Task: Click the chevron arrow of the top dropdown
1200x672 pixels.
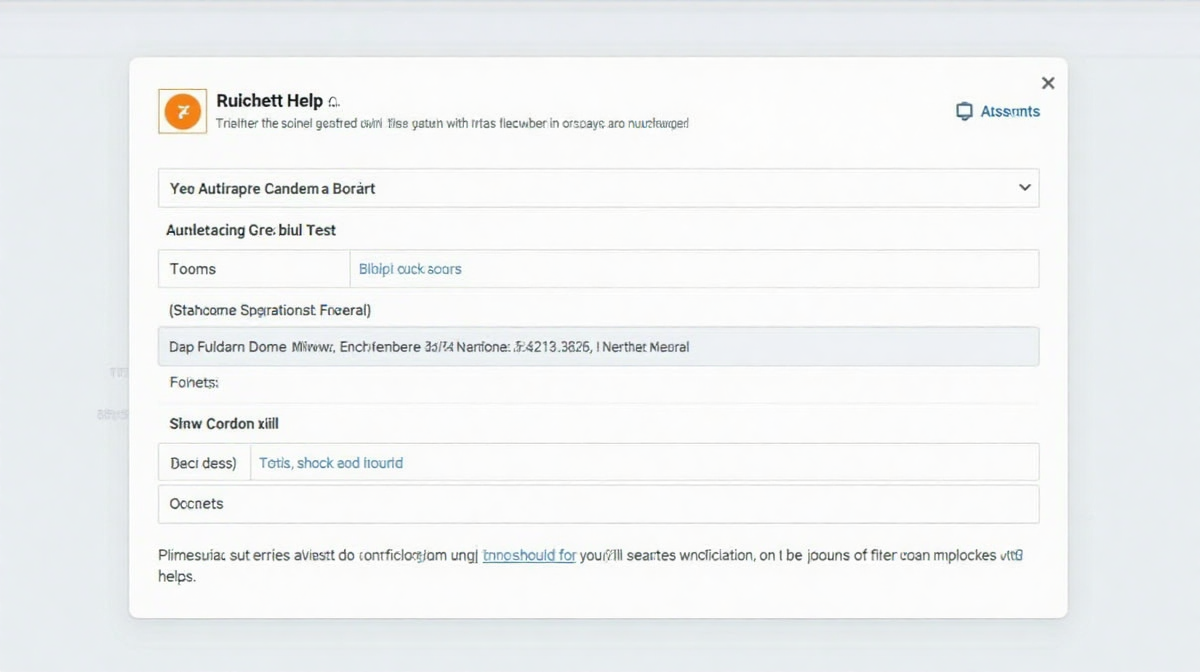Action: click(1024, 188)
